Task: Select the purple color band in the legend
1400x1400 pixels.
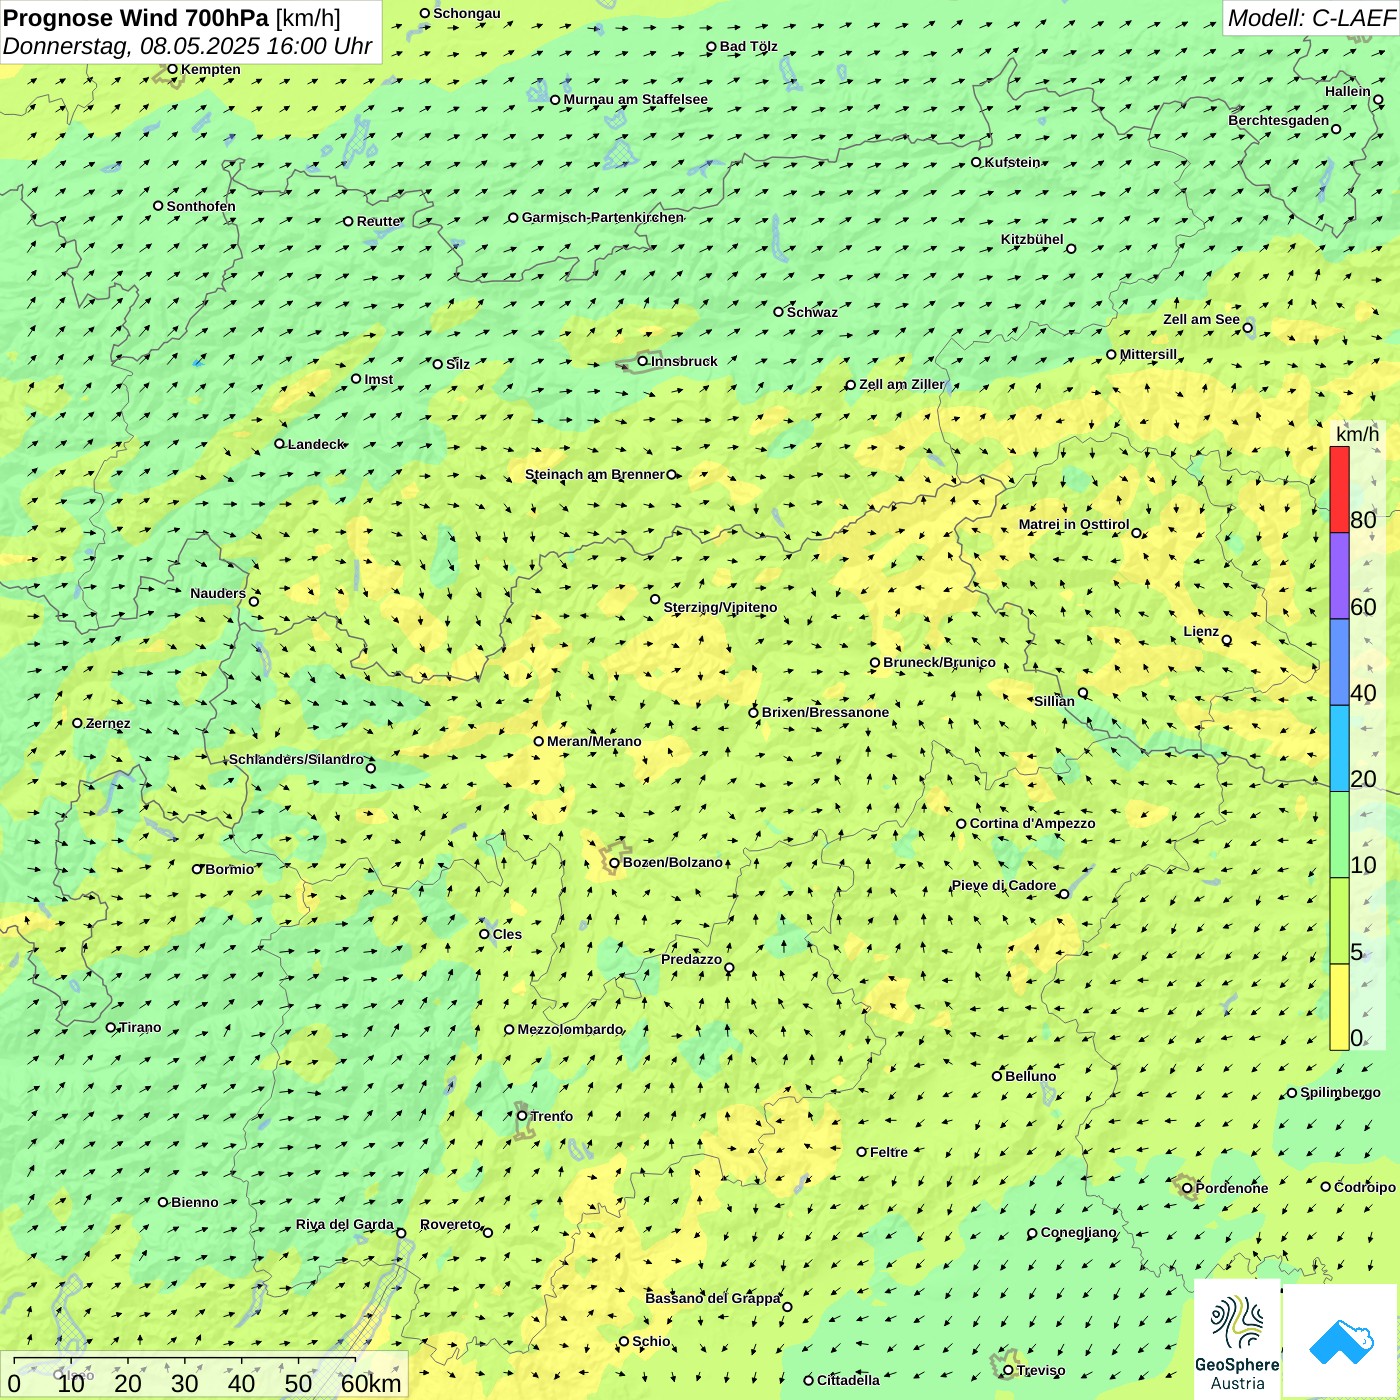Action: click(1339, 576)
